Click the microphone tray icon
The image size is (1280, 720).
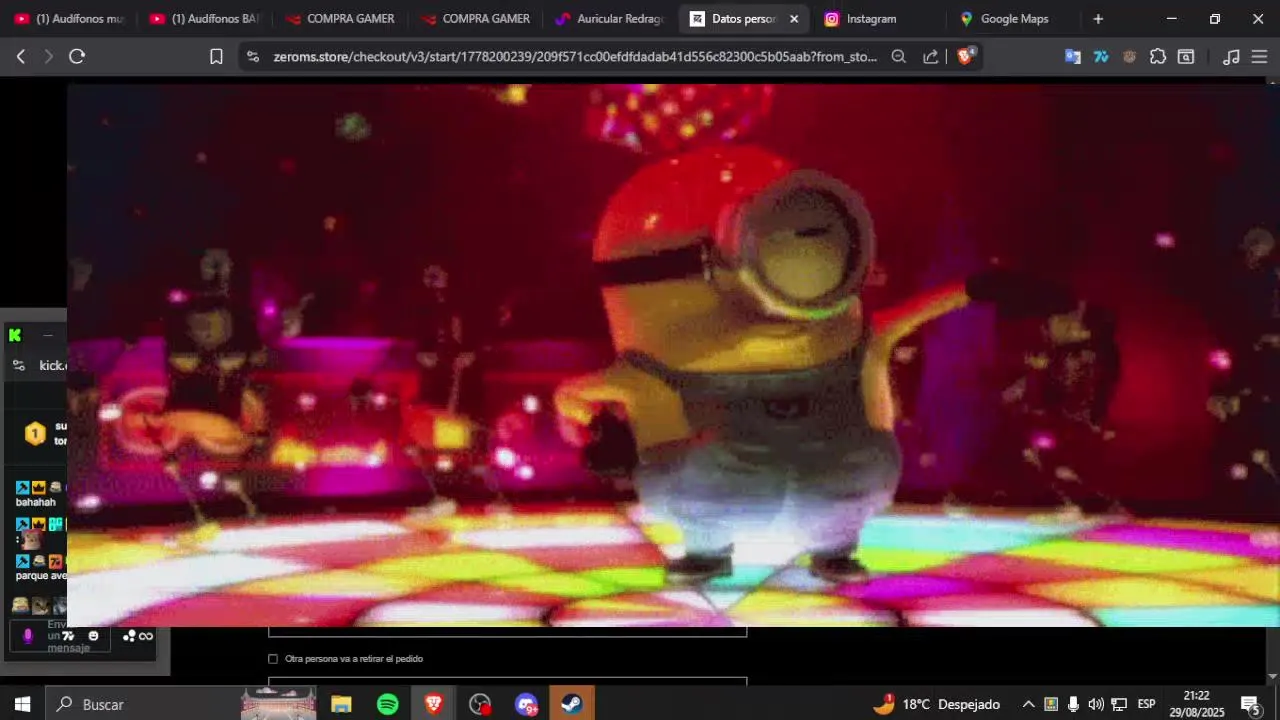click(1073, 704)
